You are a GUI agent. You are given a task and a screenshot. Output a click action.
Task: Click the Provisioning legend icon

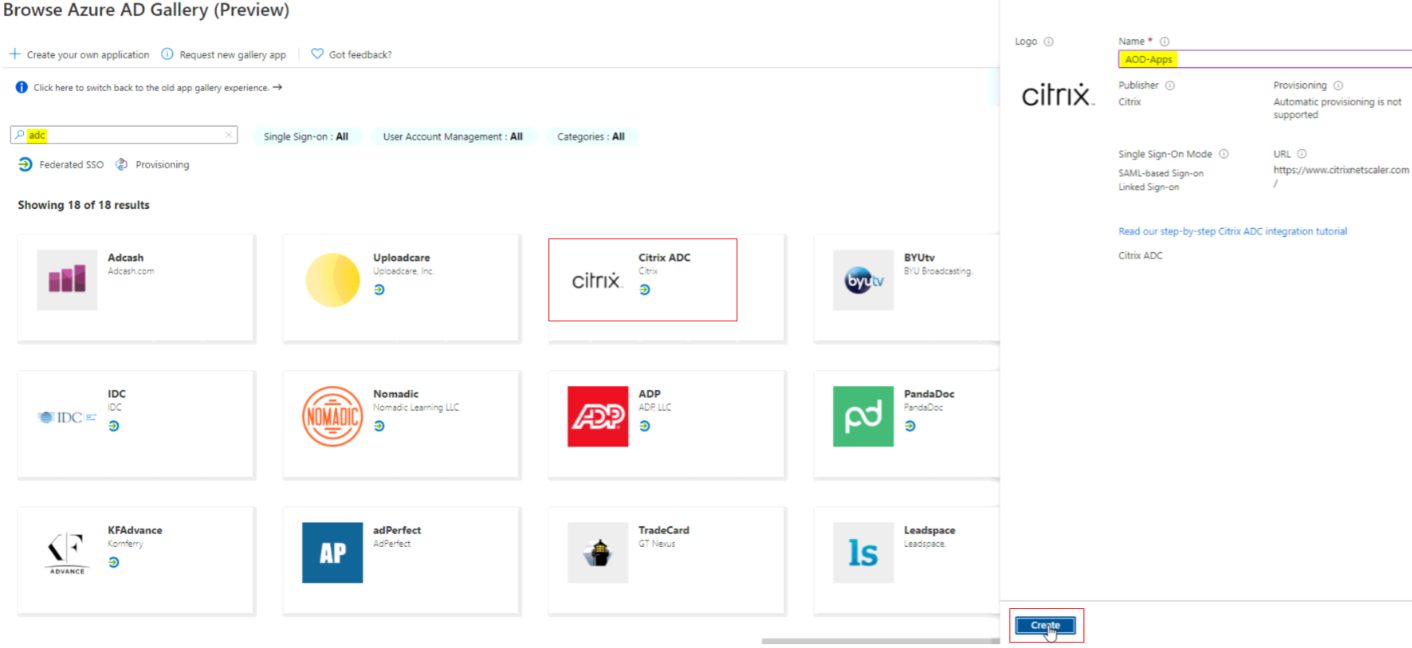click(122, 164)
